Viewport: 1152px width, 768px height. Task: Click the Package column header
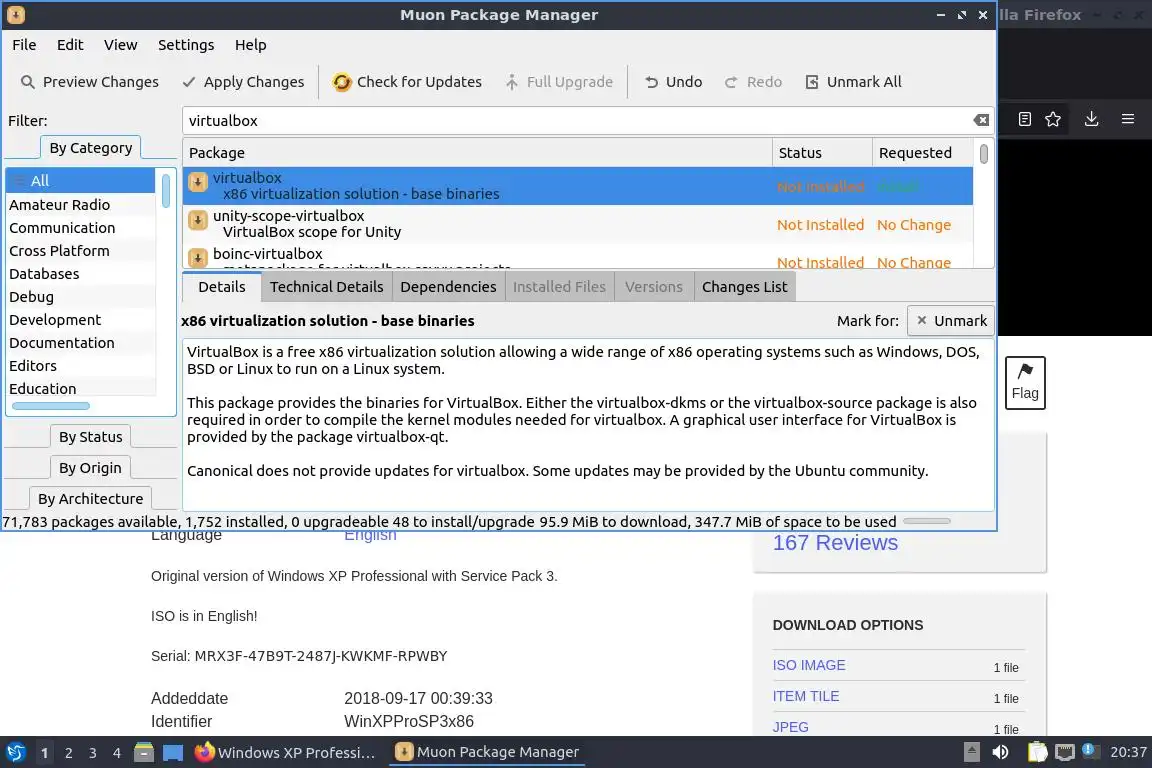coord(478,153)
